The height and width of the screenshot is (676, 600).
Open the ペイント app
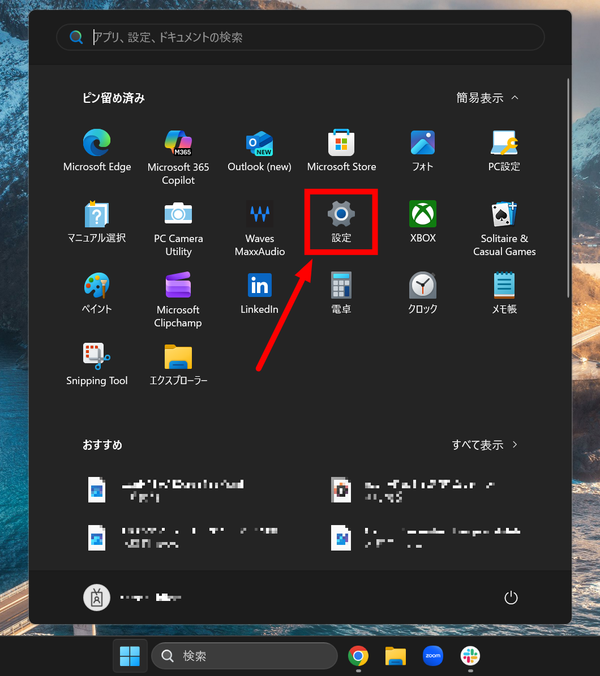[97, 293]
